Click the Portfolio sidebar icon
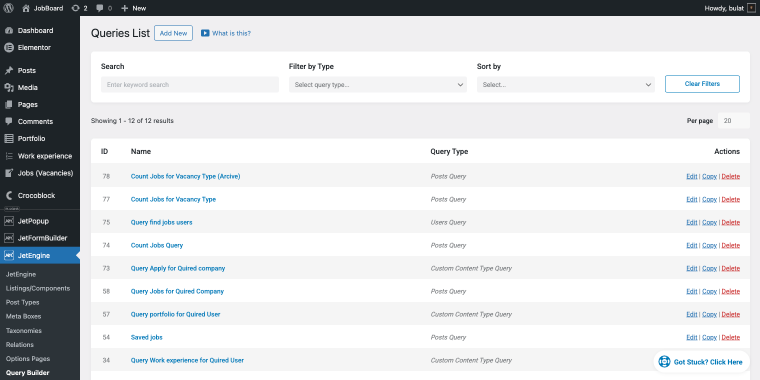The image size is (760, 380). (9, 139)
